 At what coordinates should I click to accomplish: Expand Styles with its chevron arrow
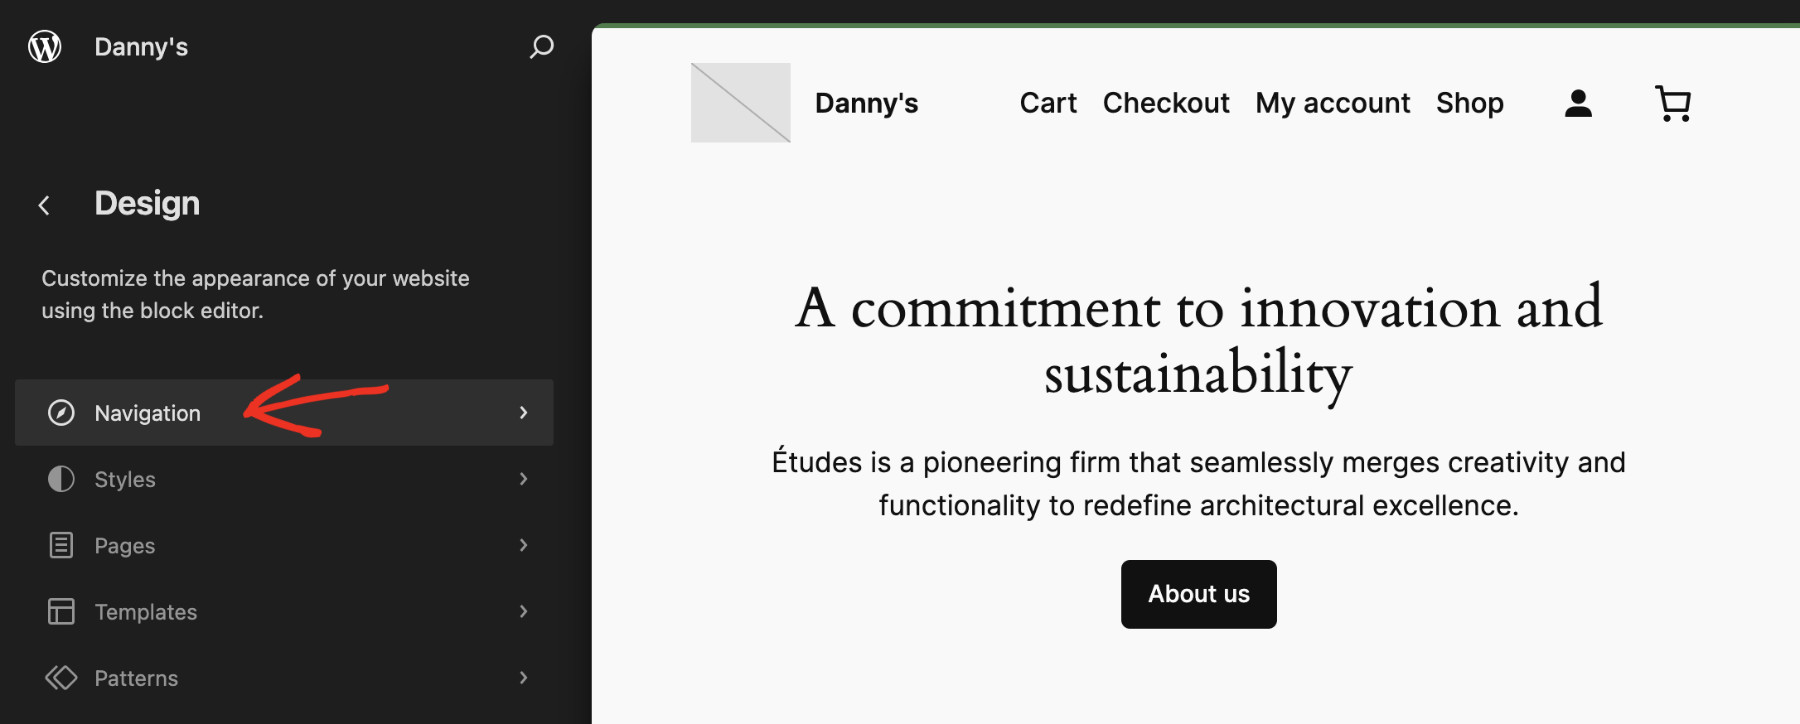[523, 479]
